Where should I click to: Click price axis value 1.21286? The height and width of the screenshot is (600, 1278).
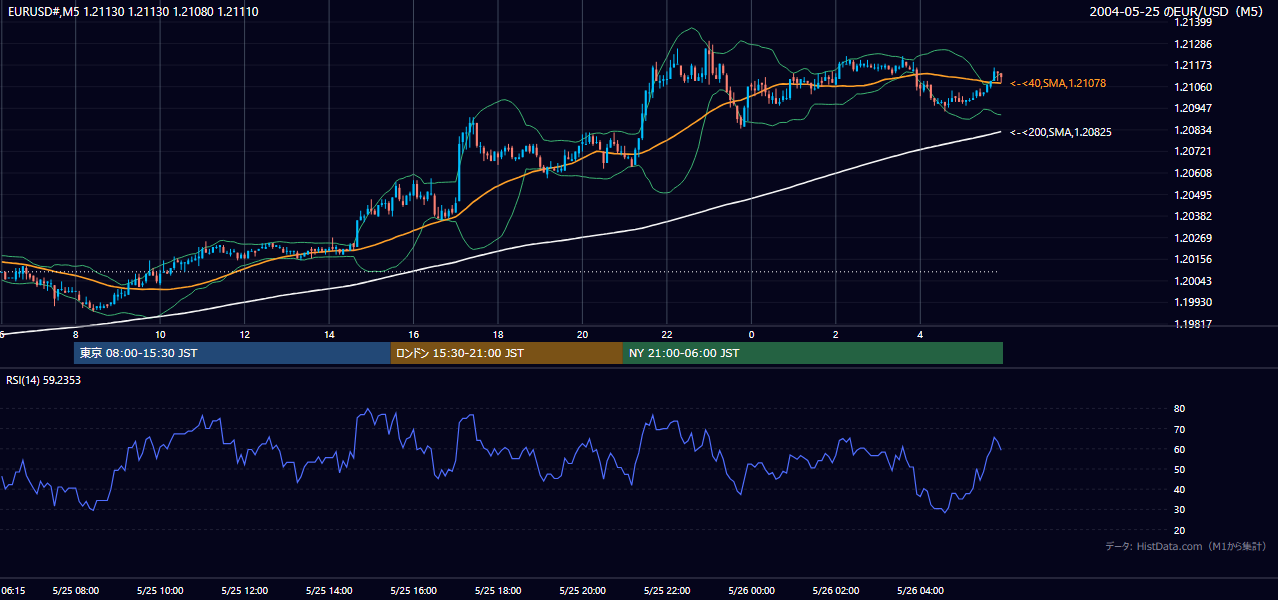1194,44
